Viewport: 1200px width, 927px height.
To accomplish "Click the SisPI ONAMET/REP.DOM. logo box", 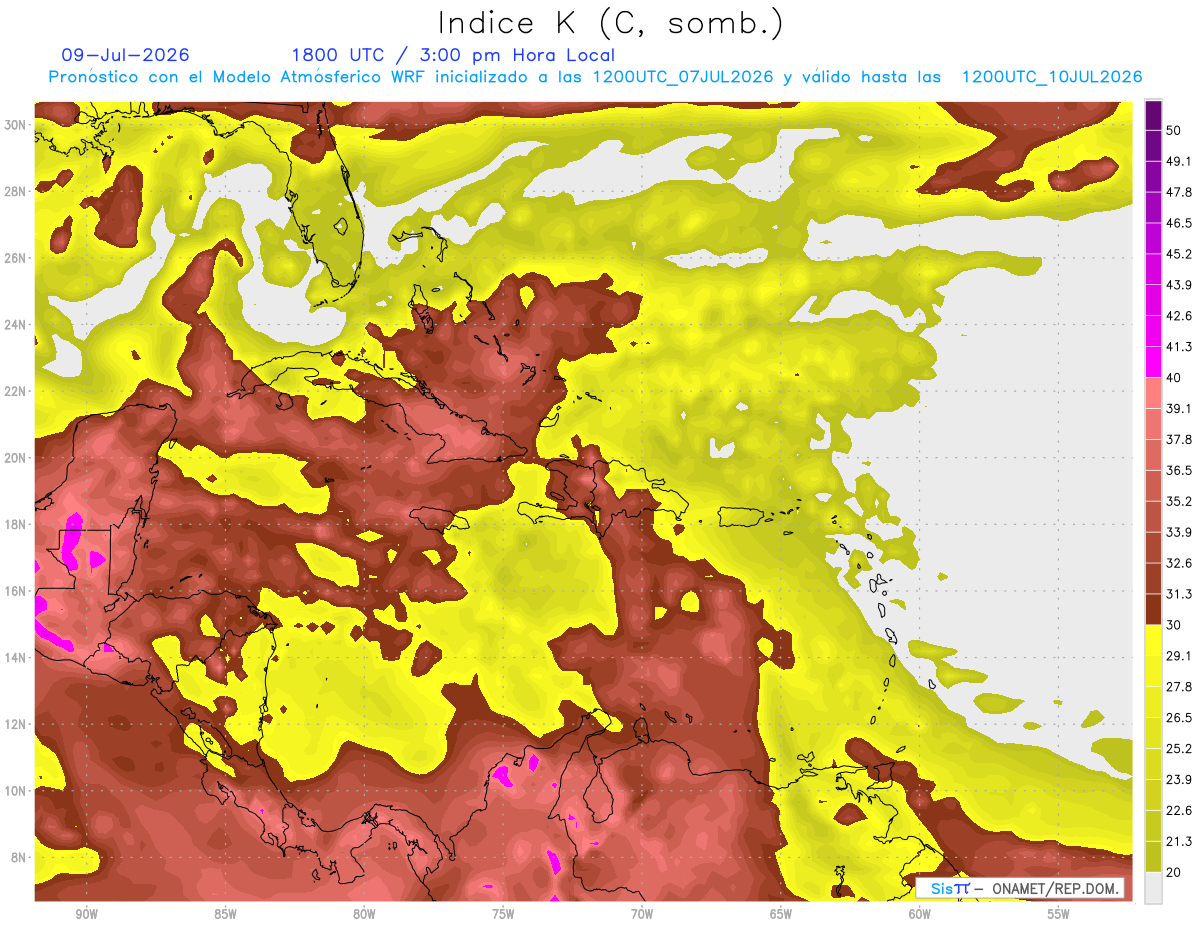I will (x=1020, y=888).
